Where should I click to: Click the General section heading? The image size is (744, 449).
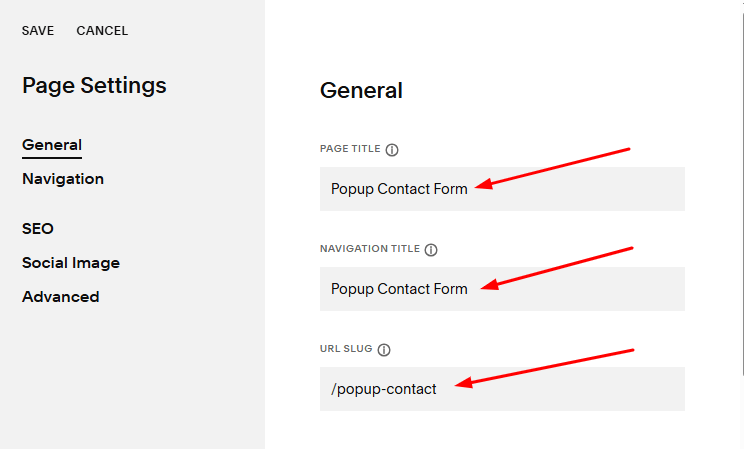(x=361, y=91)
